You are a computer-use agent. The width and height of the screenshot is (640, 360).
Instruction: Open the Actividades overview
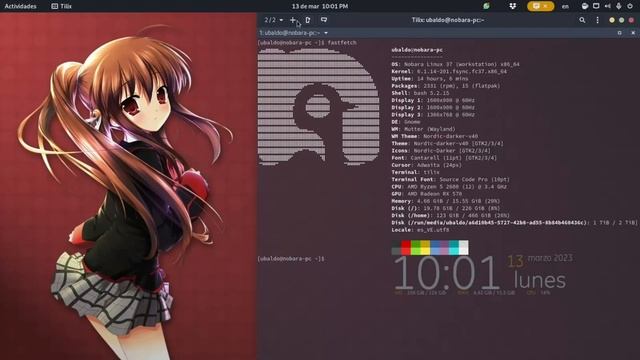(20, 6)
